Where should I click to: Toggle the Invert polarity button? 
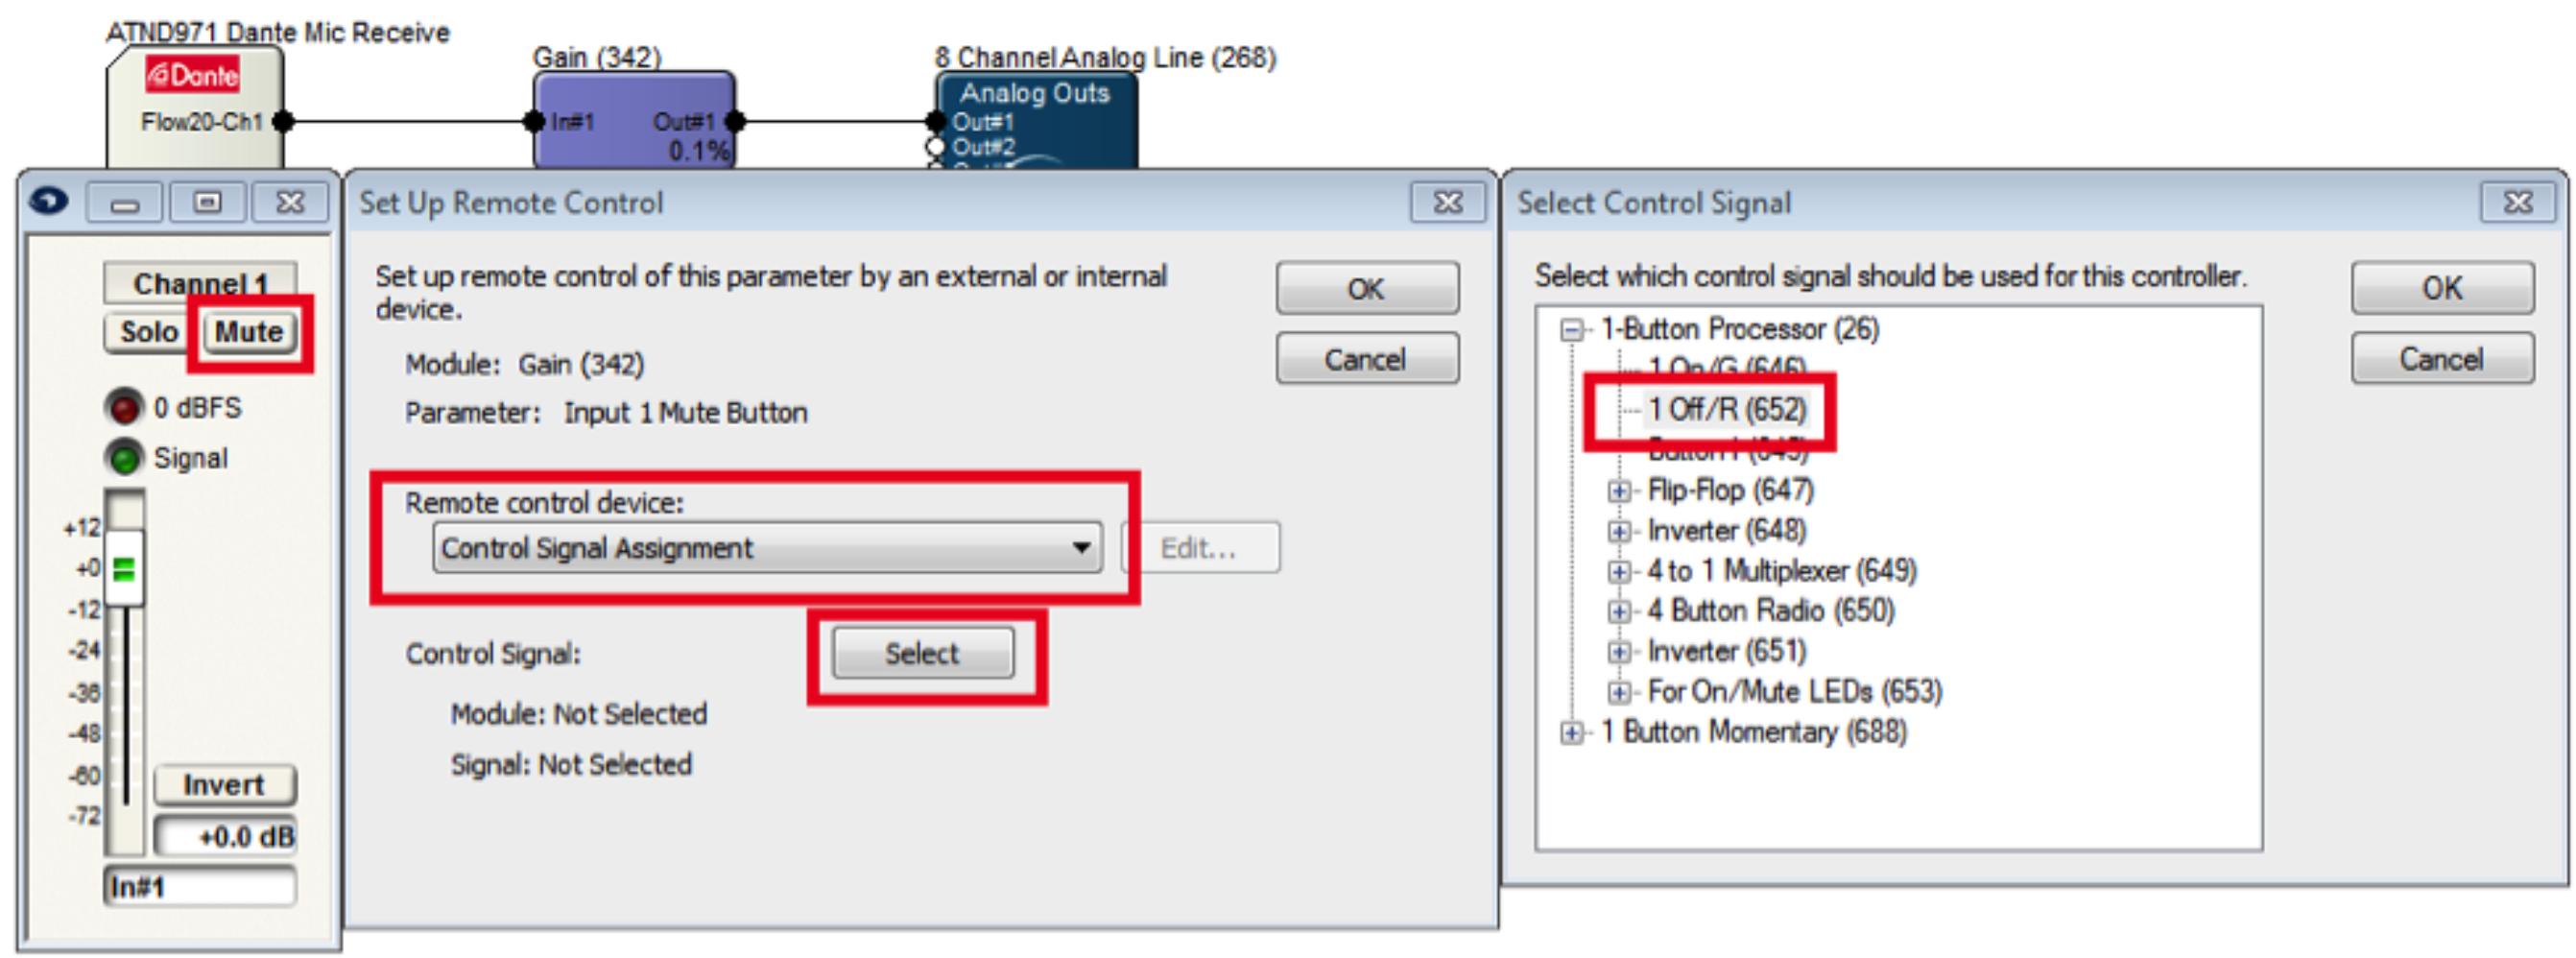(x=224, y=785)
